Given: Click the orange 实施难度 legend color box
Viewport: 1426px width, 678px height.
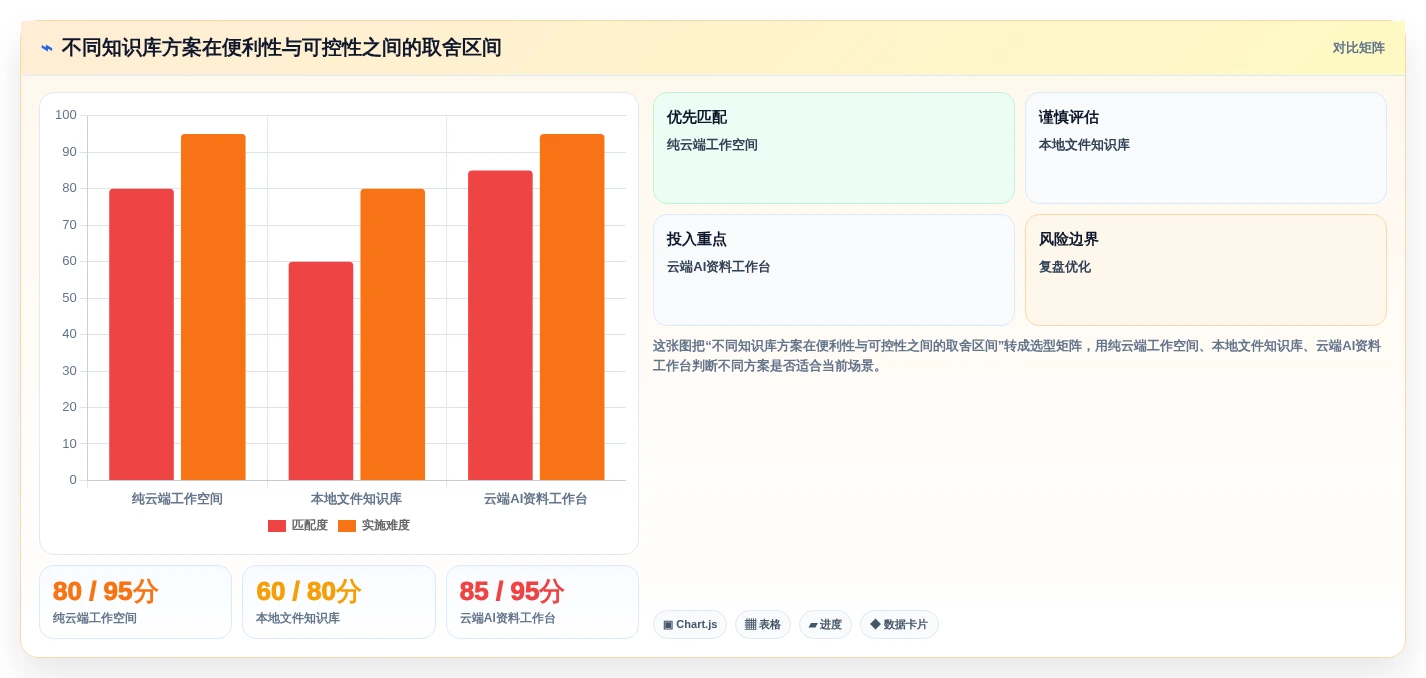Looking at the screenshot, I should point(347,526).
